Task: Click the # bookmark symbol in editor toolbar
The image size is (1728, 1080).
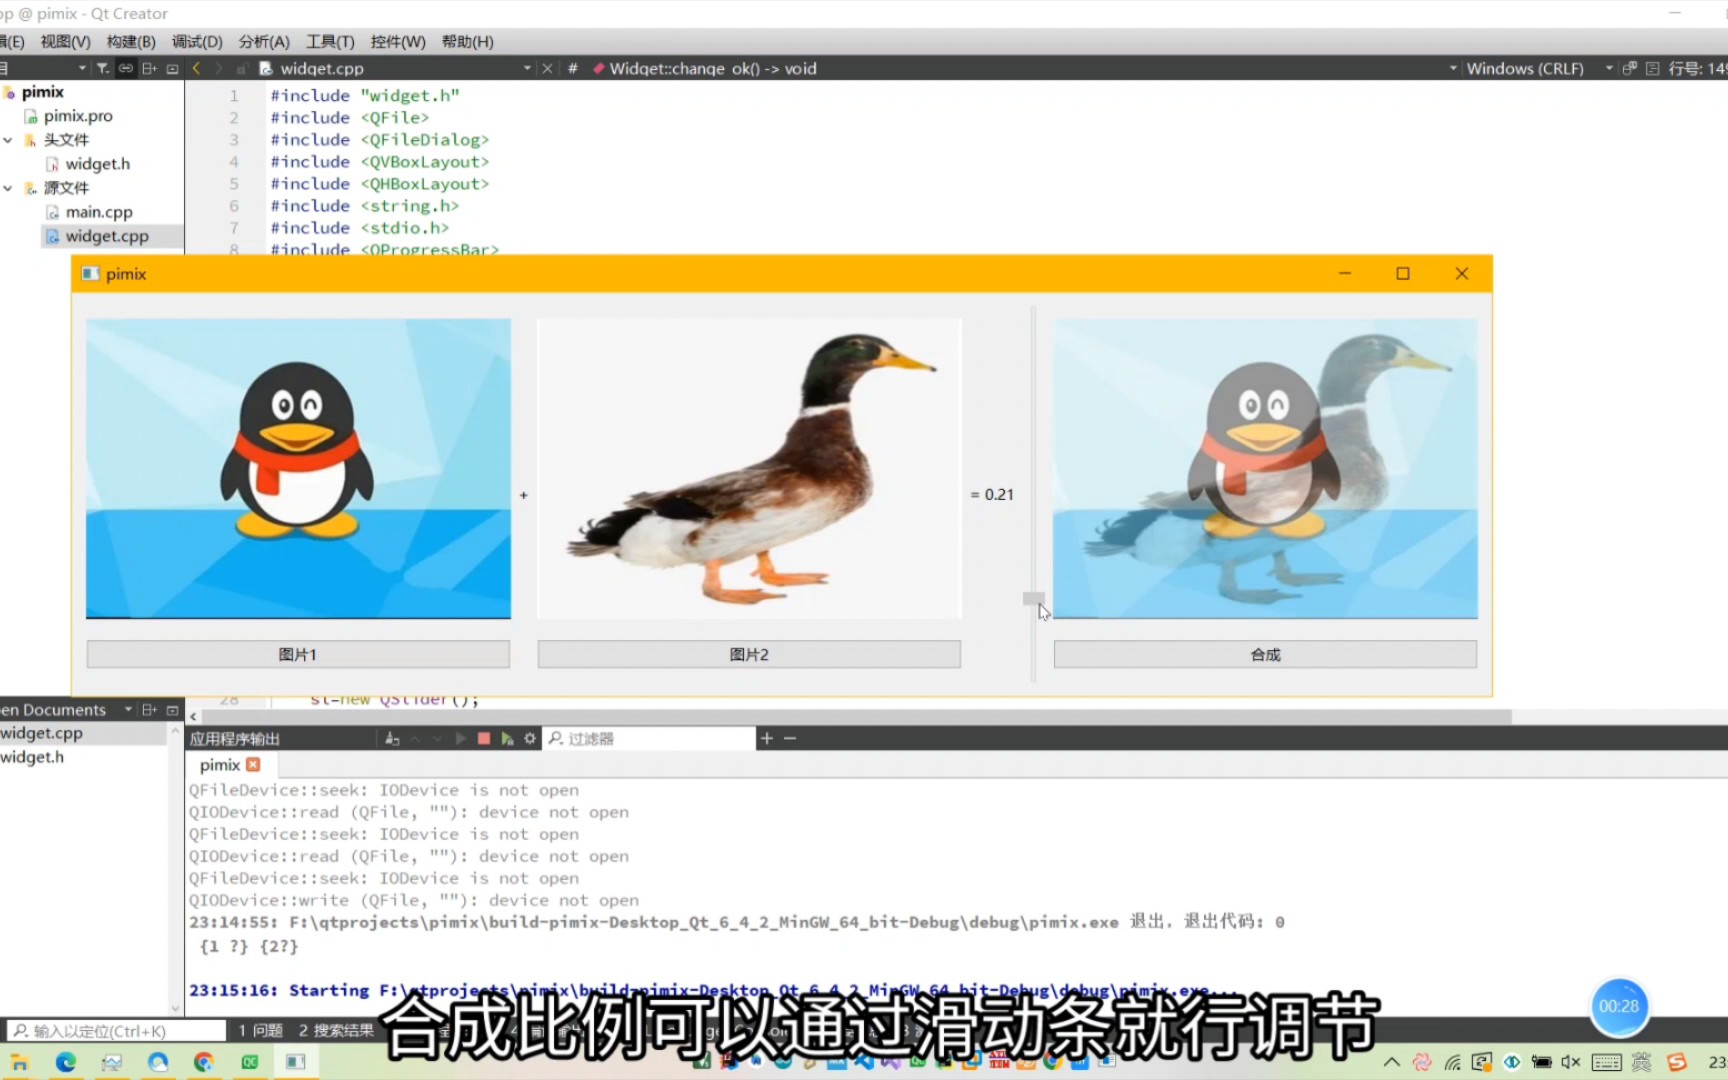Action: pyautogui.click(x=573, y=68)
